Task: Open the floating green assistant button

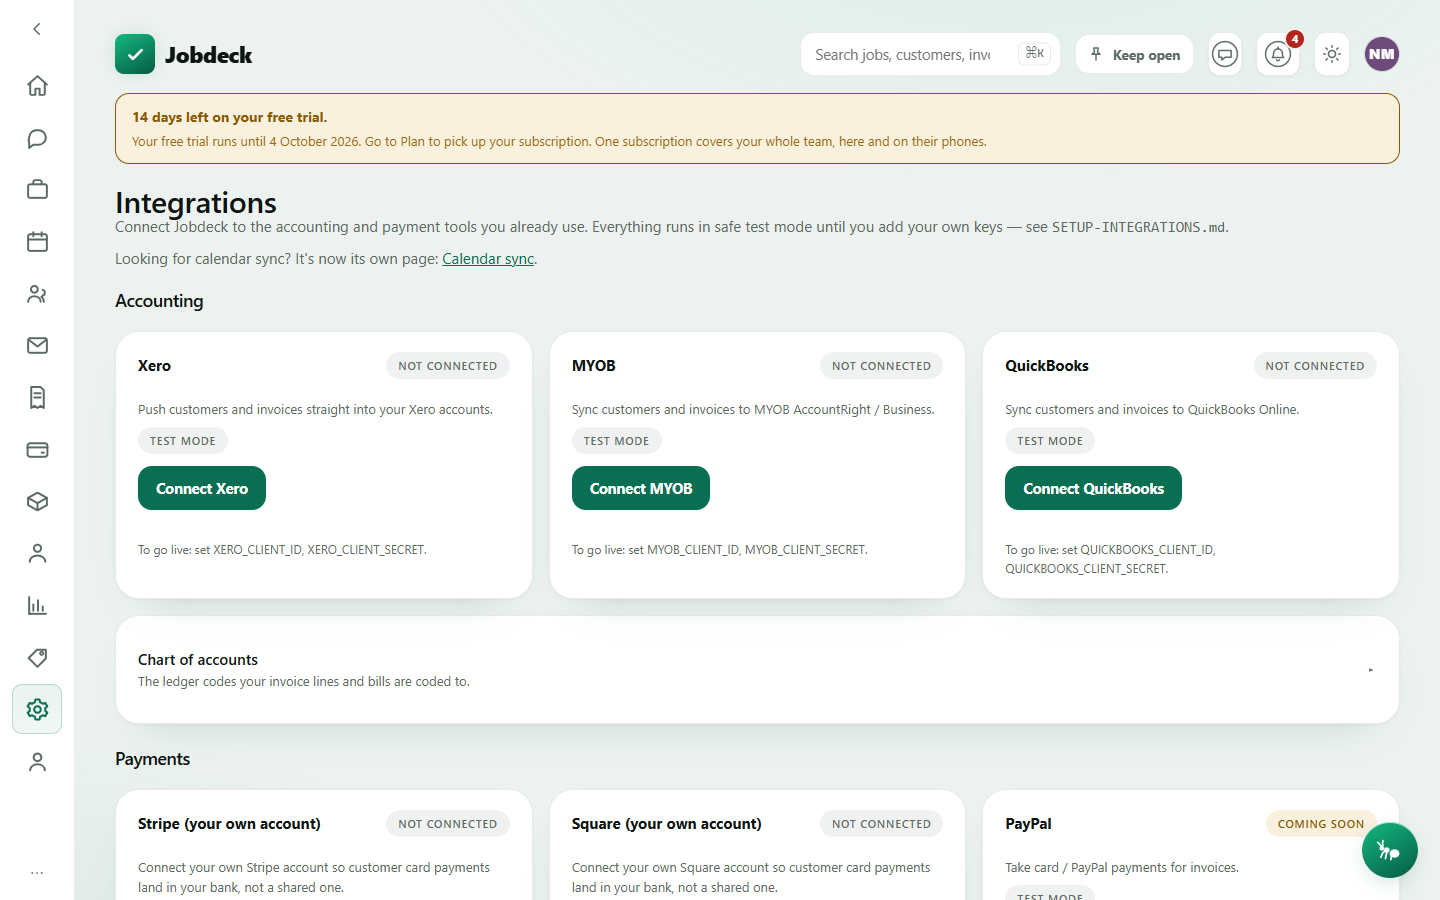Action: (1389, 850)
